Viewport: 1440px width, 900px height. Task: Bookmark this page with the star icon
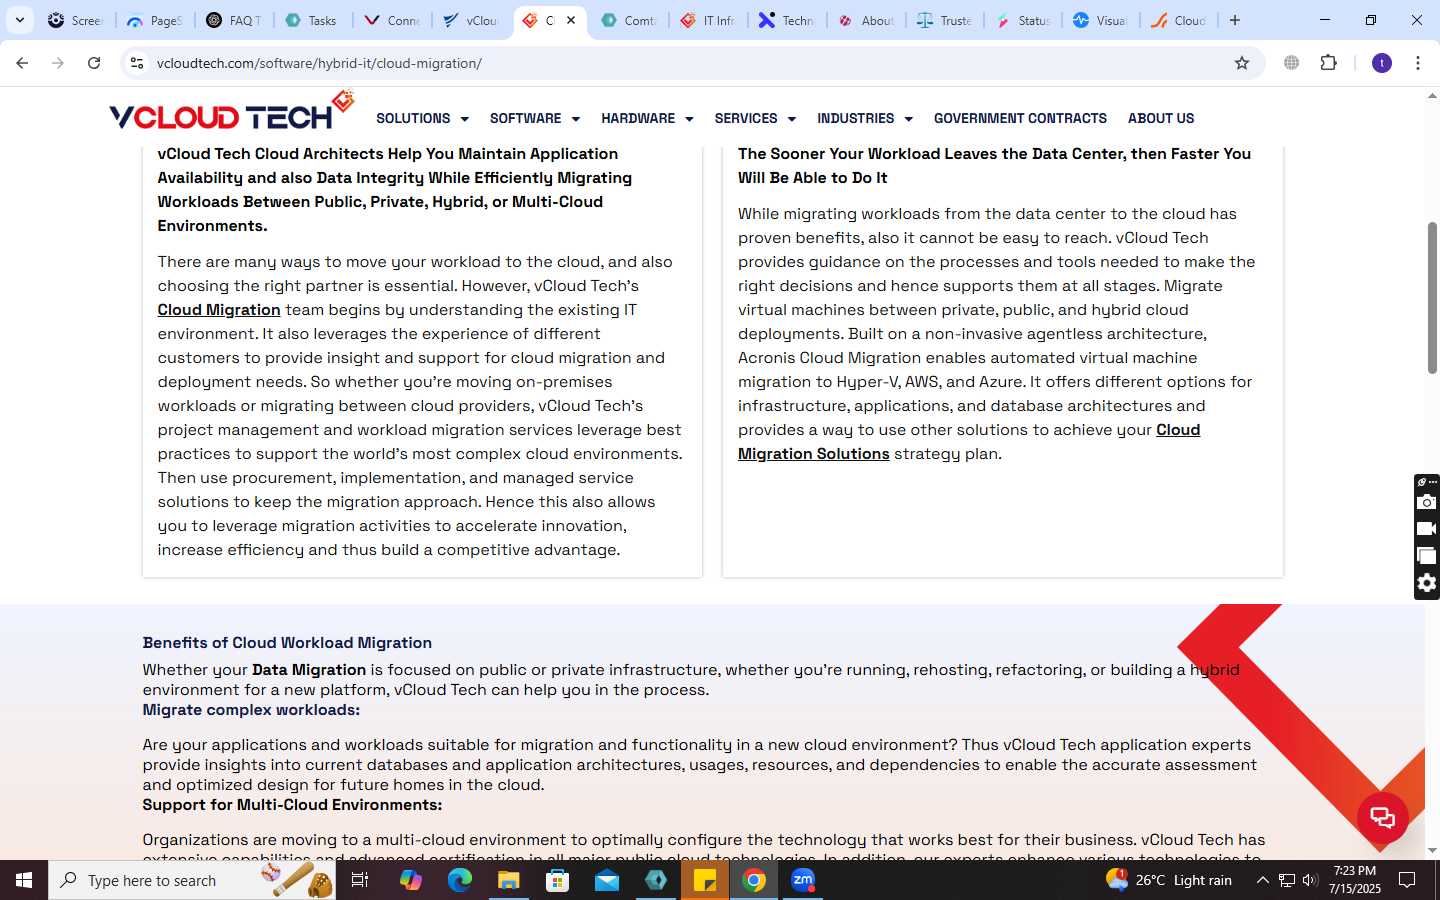[x=1242, y=63]
